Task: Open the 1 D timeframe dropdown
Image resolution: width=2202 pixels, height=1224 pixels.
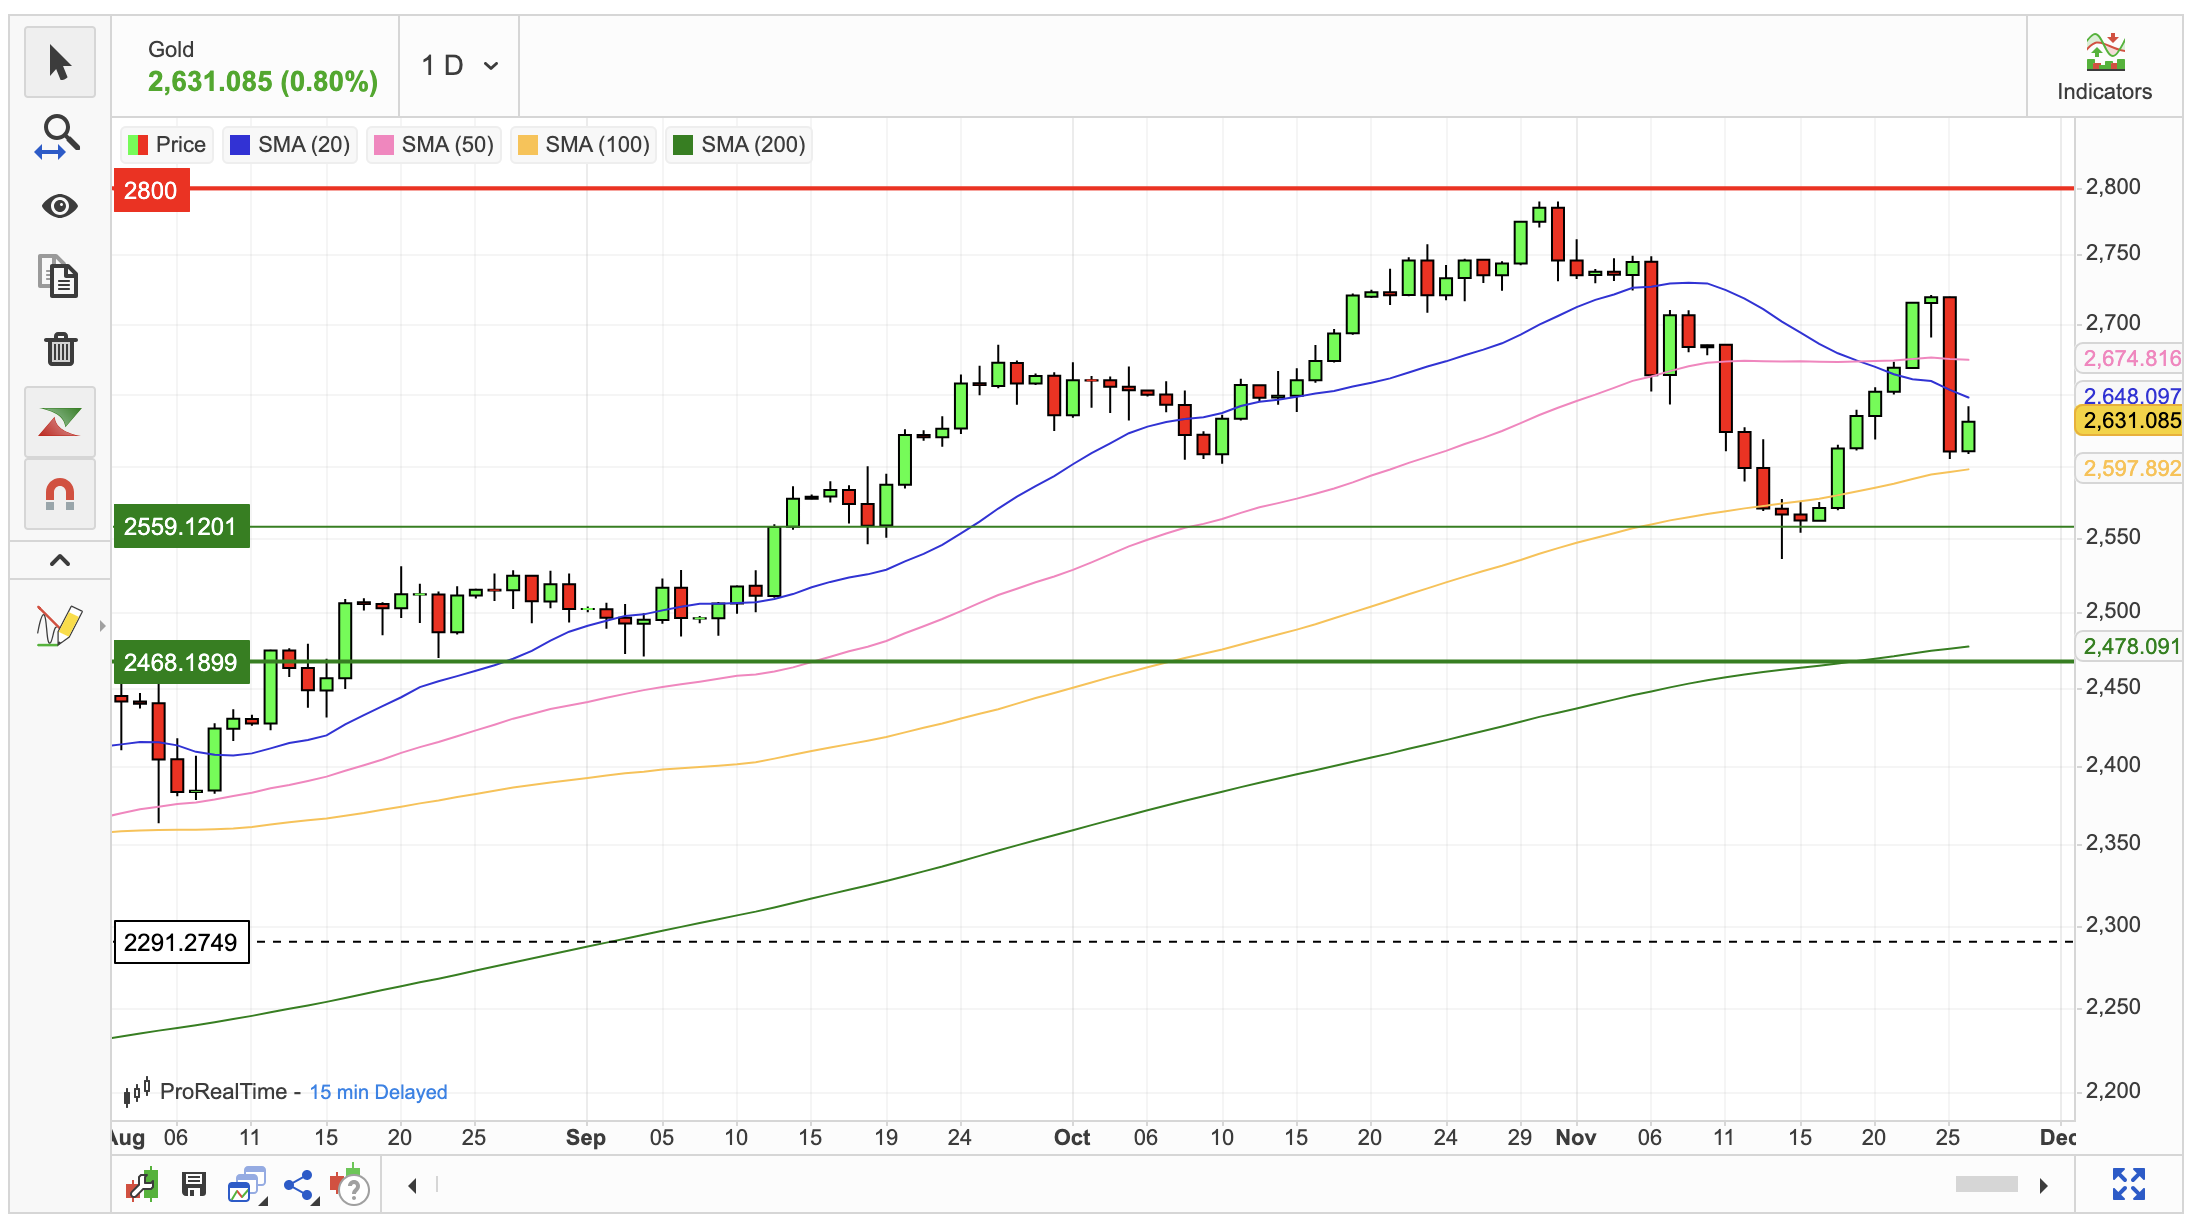Action: (x=459, y=66)
